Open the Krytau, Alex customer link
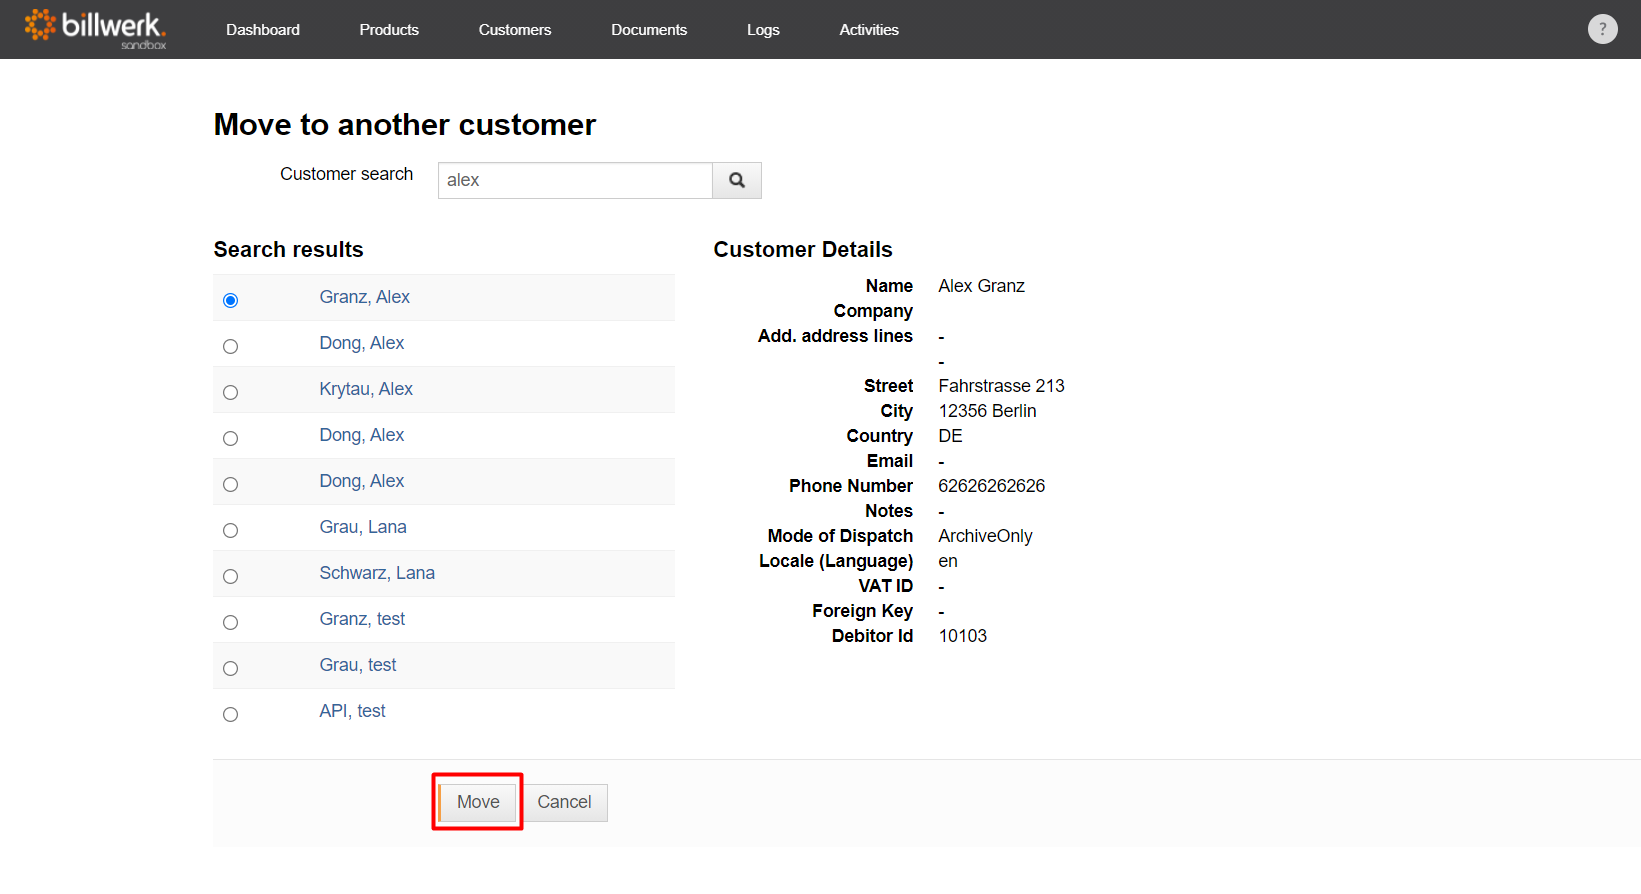 [366, 389]
